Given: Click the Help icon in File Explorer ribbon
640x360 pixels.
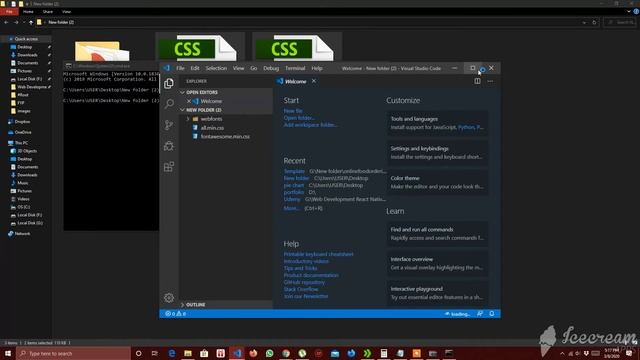Looking at the screenshot, I should [x=636, y=11].
